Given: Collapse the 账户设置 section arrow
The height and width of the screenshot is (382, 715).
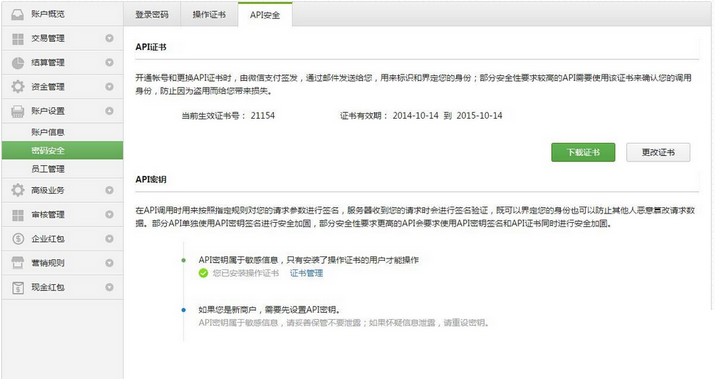Looking at the screenshot, I should pos(109,111).
